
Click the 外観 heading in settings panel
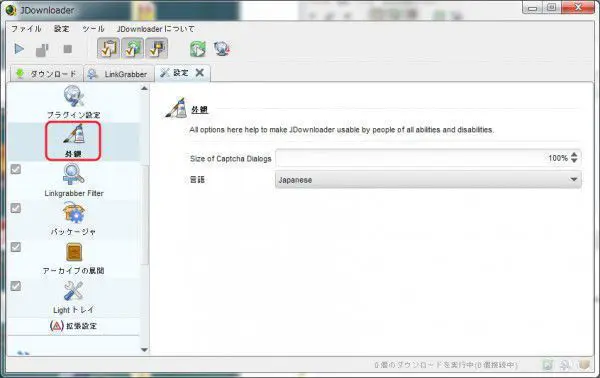coord(199,110)
